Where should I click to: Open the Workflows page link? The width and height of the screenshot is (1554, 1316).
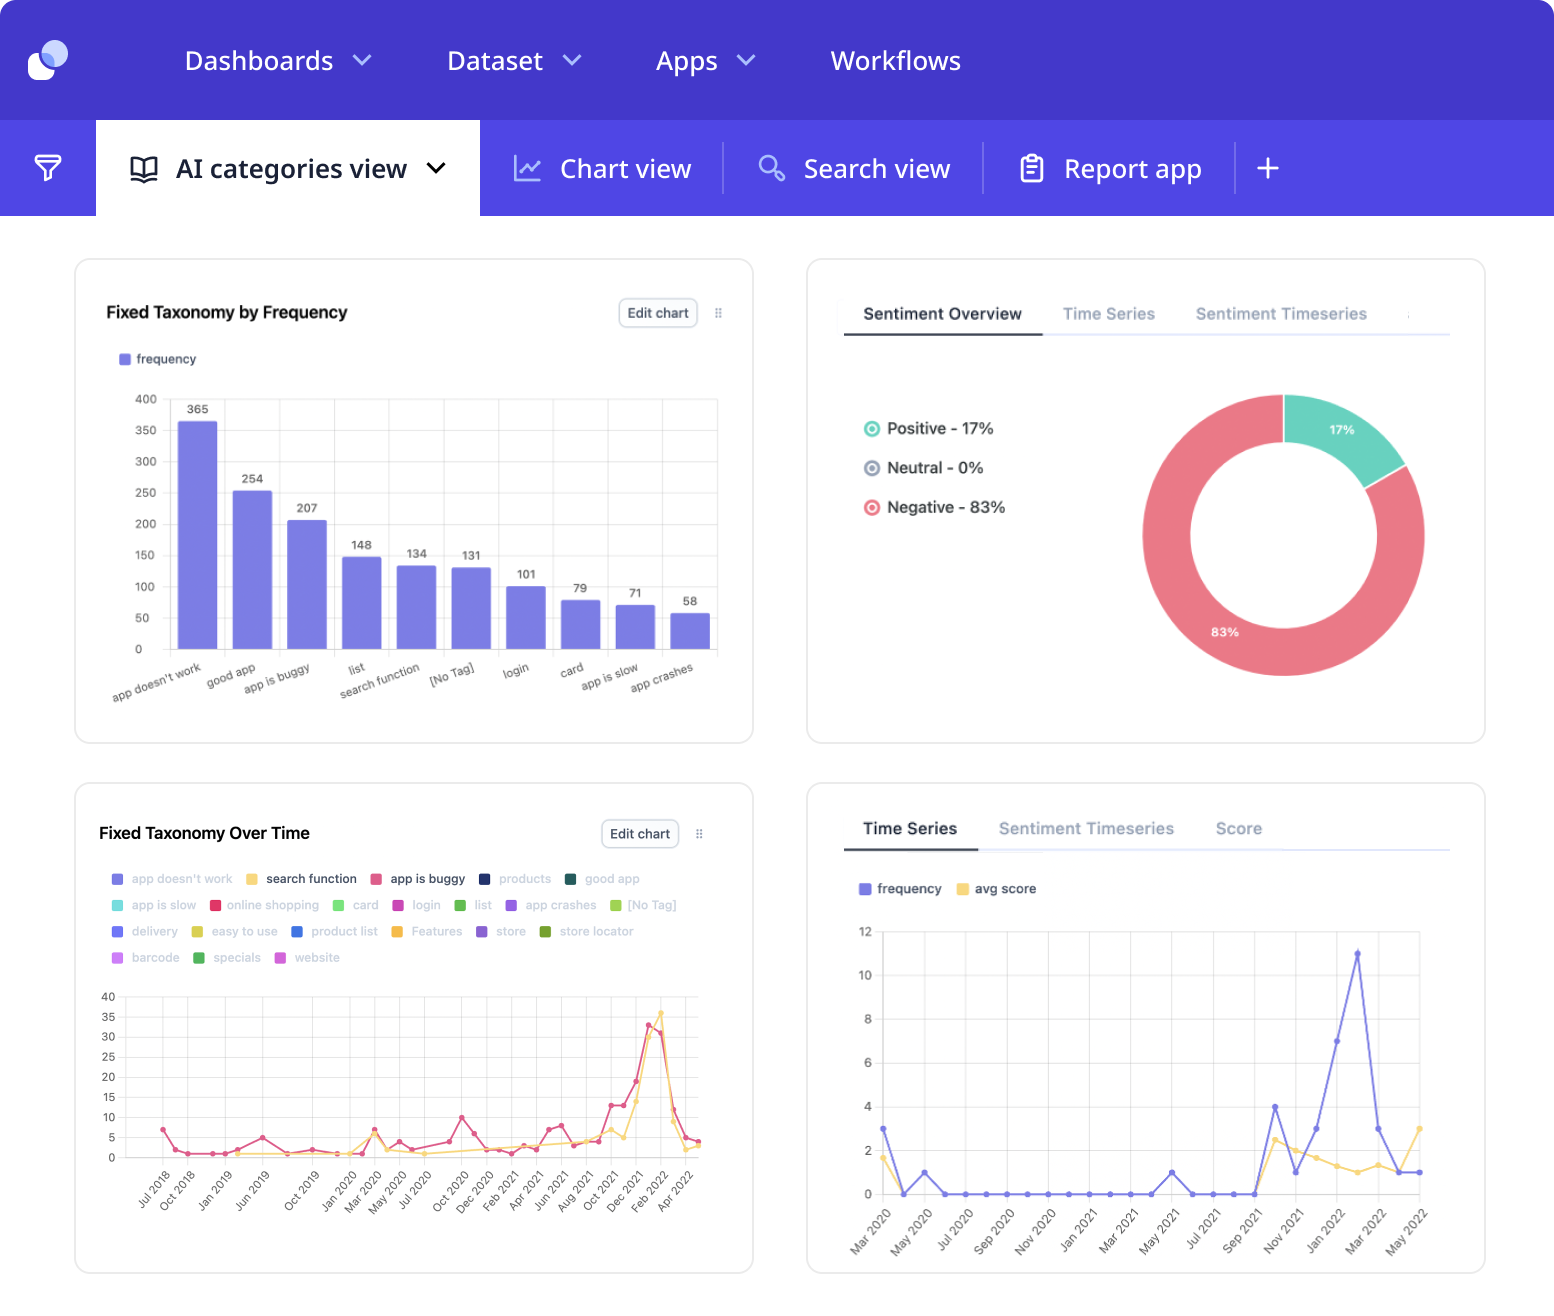pyautogui.click(x=895, y=61)
